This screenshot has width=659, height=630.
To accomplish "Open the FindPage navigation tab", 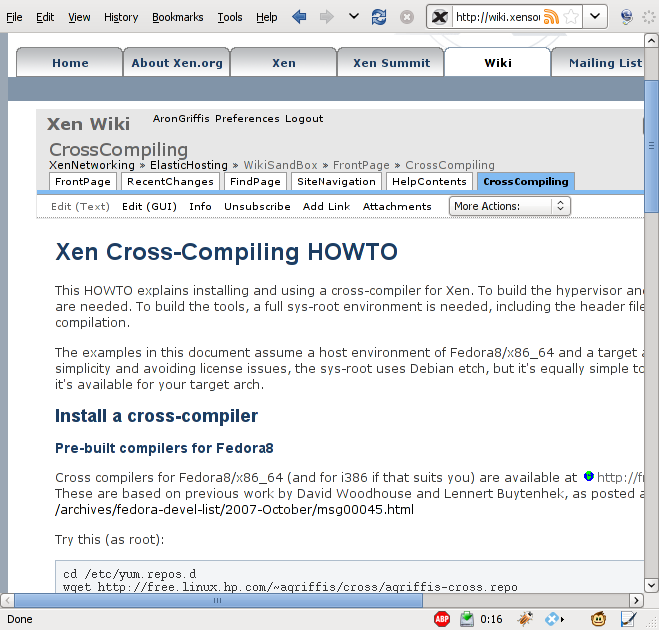I will [x=255, y=182].
